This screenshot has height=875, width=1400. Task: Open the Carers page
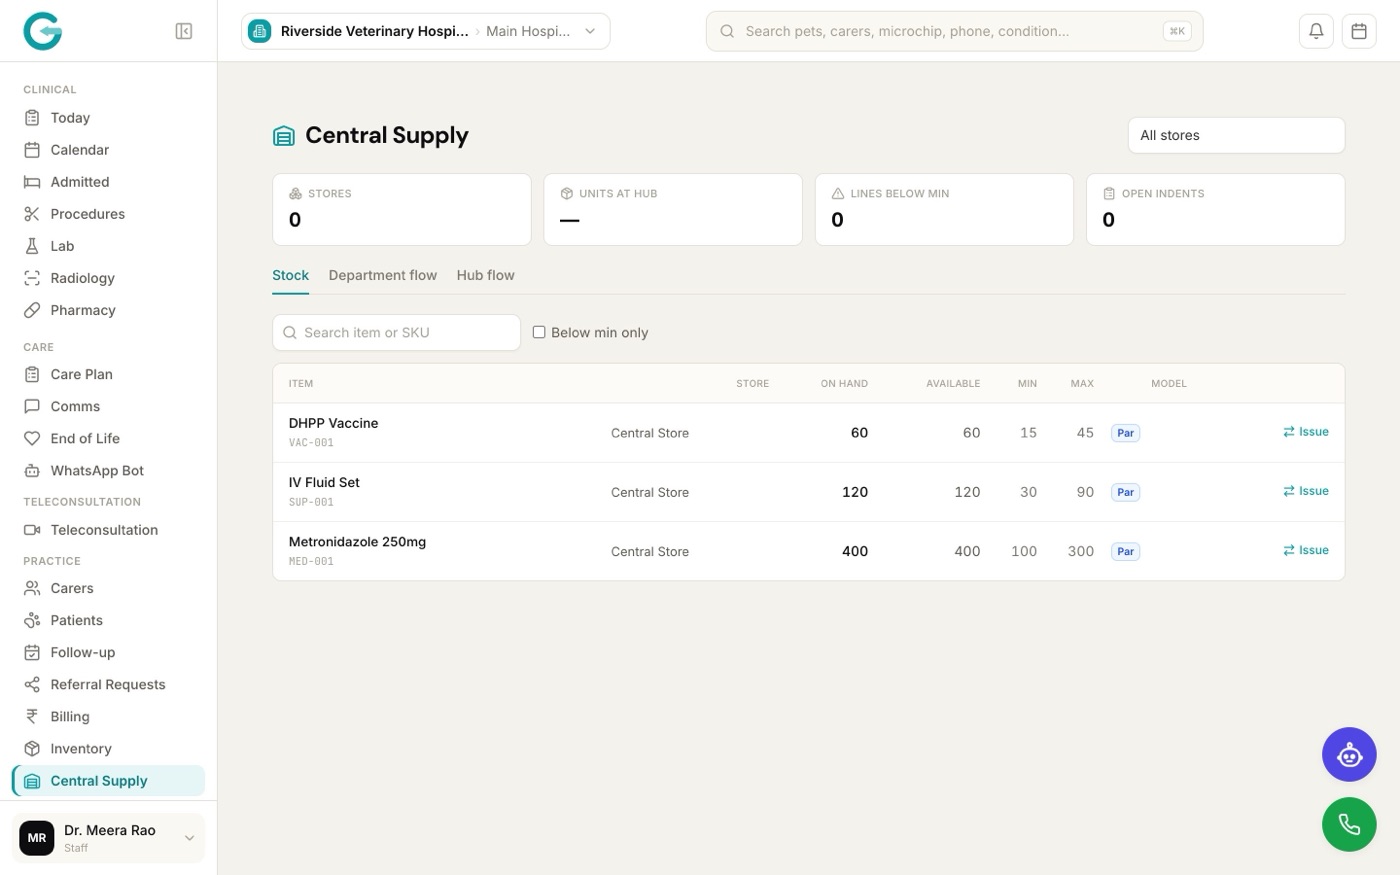(x=108, y=588)
